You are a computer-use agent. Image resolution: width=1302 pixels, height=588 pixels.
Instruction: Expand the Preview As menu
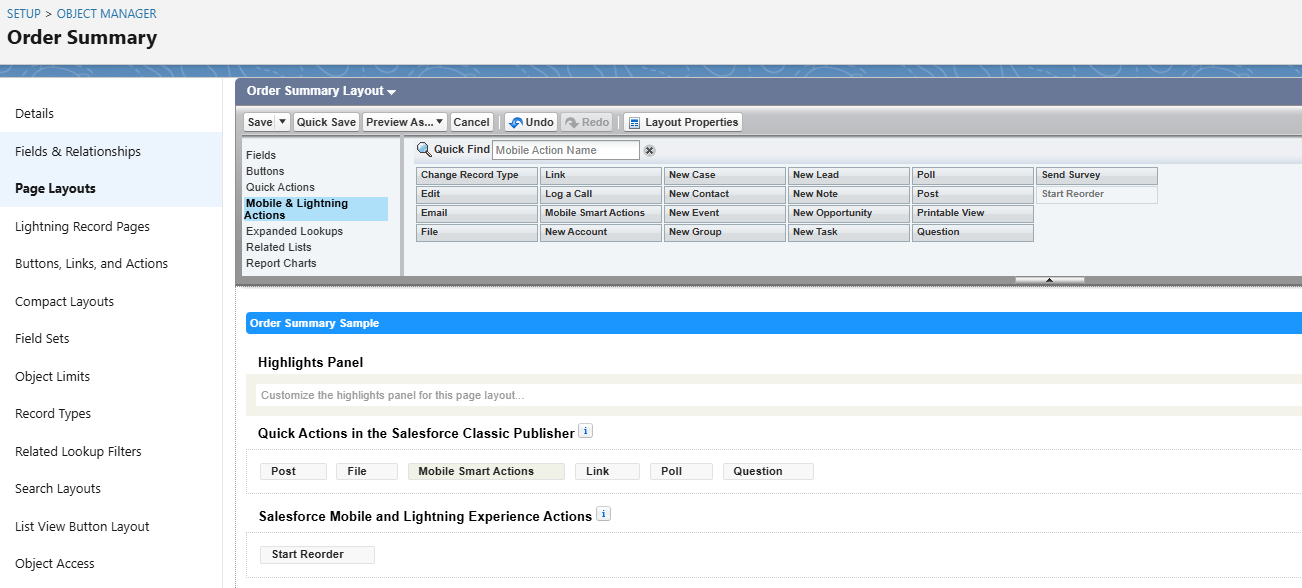405,122
